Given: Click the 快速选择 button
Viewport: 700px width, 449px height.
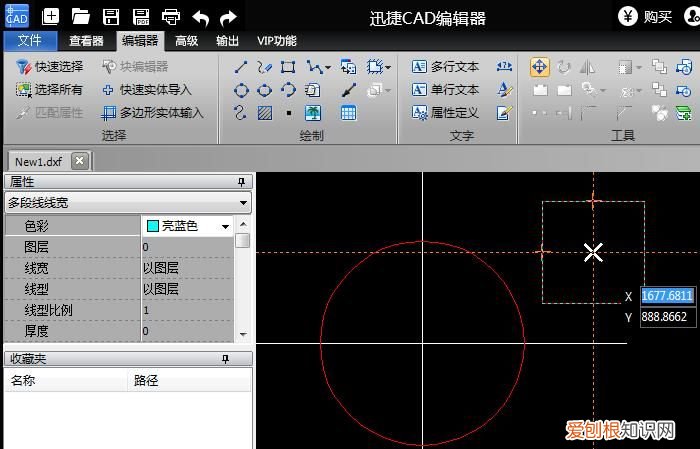Looking at the screenshot, I should point(50,67).
